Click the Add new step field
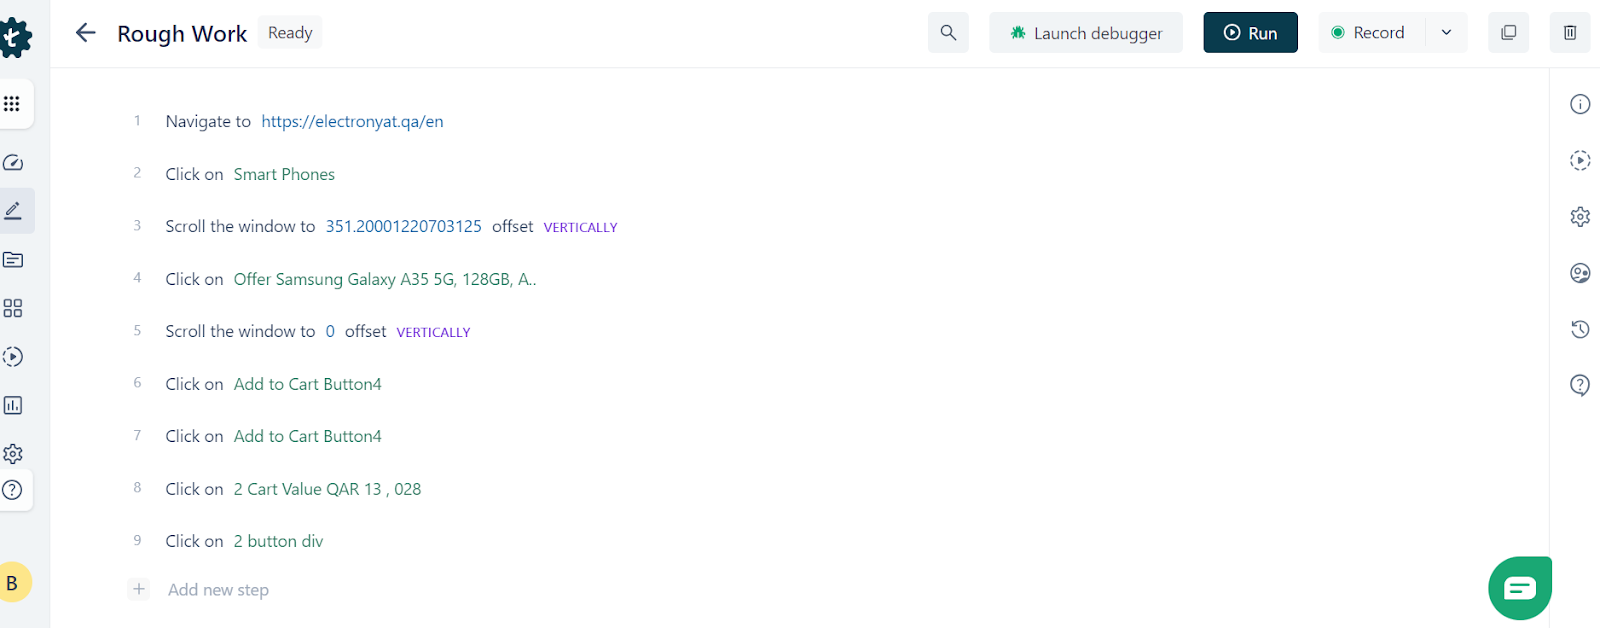Screen dimensions: 1600x628 point(218,590)
